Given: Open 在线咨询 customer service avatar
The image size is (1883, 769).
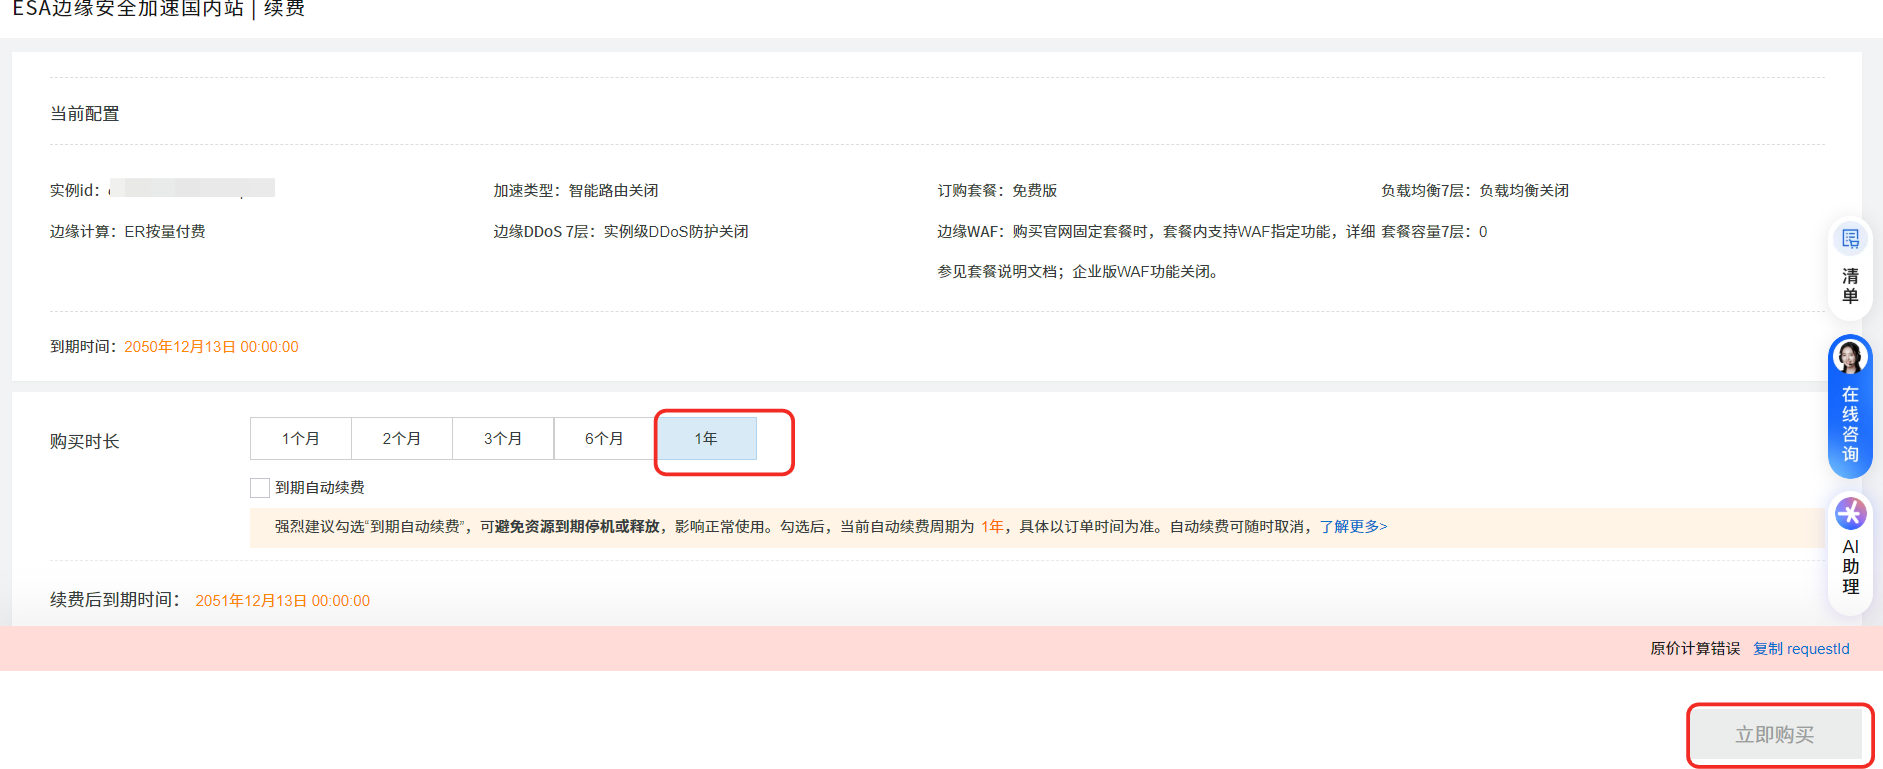Looking at the screenshot, I should pos(1850,357).
